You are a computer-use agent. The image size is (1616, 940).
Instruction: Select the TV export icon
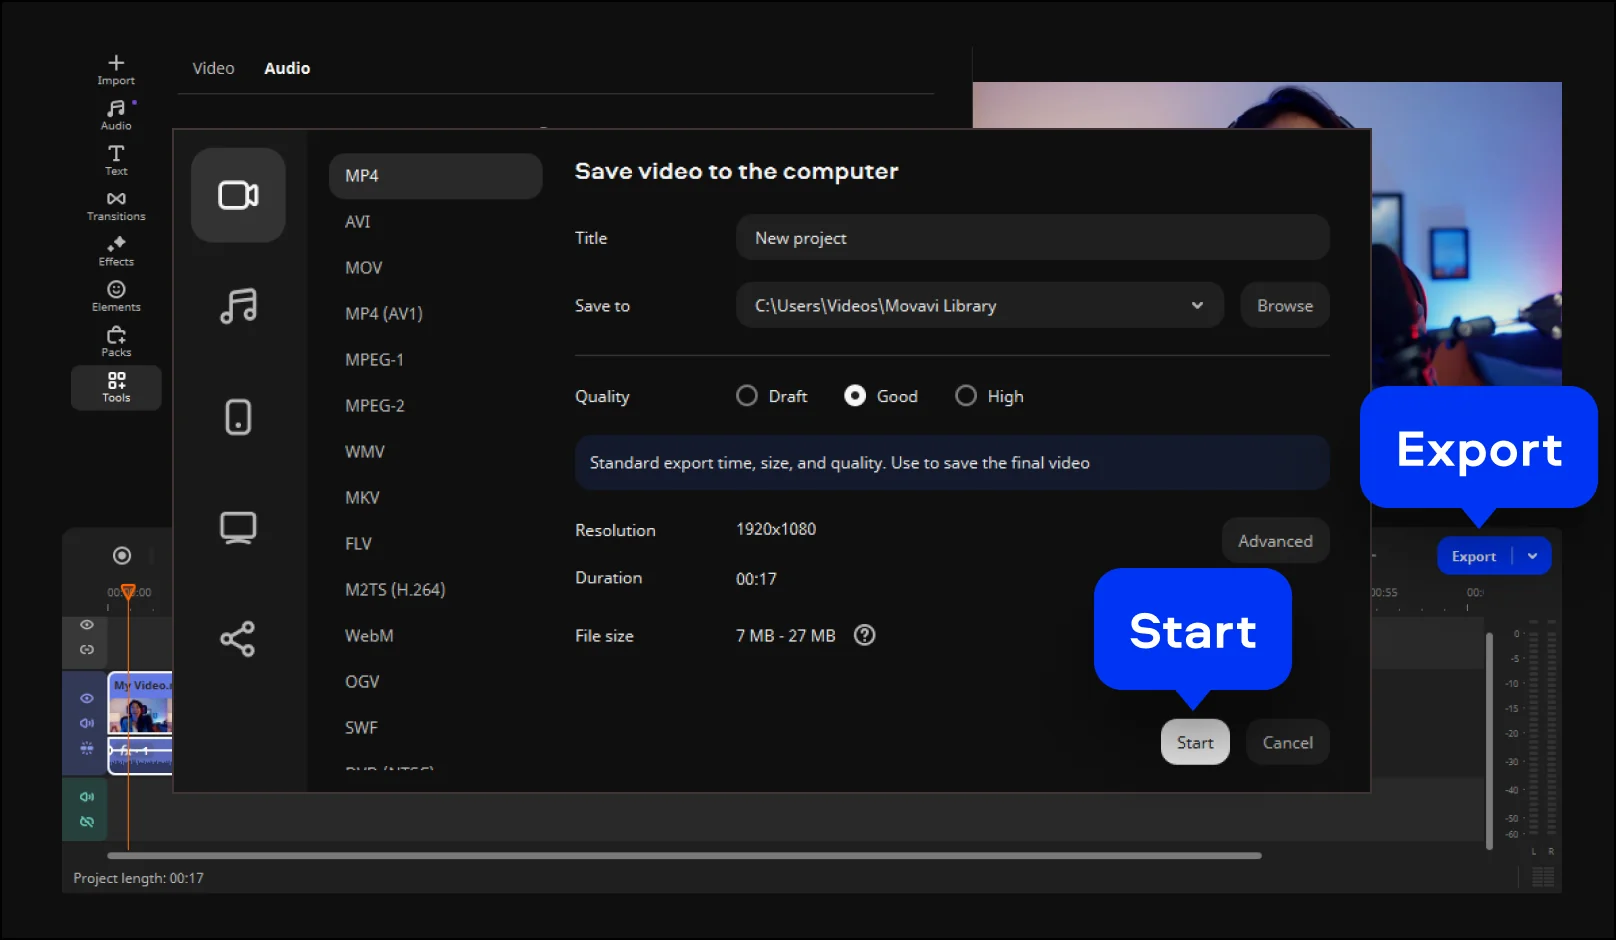click(x=238, y=527)
